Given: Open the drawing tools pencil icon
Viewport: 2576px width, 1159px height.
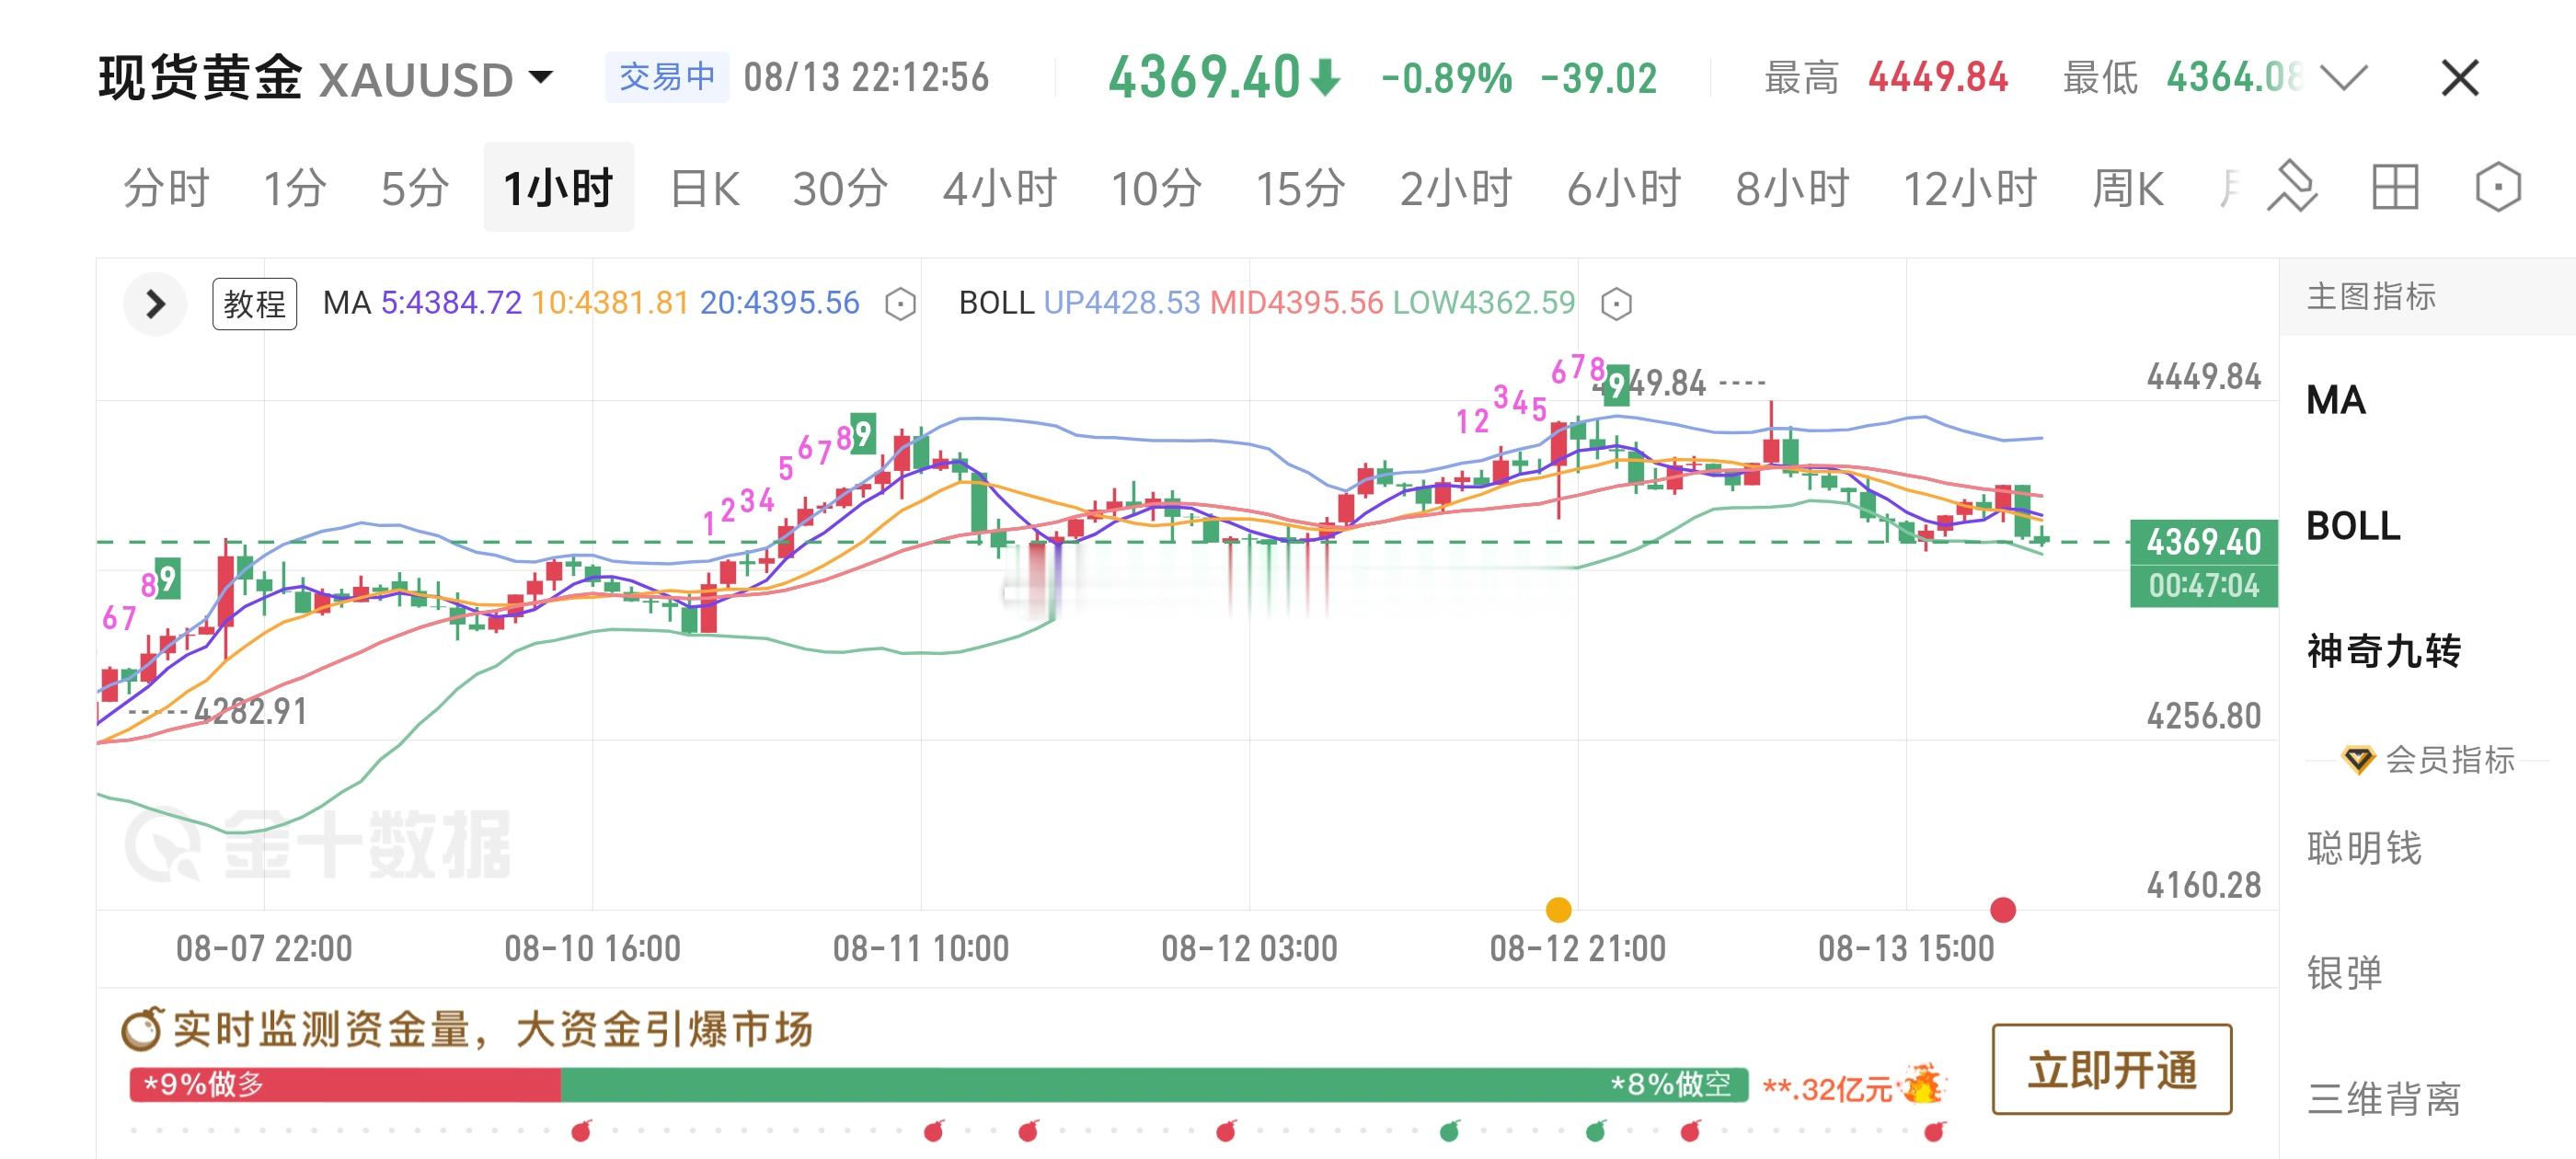Looking at the screenshot, I should point(2292,187).
